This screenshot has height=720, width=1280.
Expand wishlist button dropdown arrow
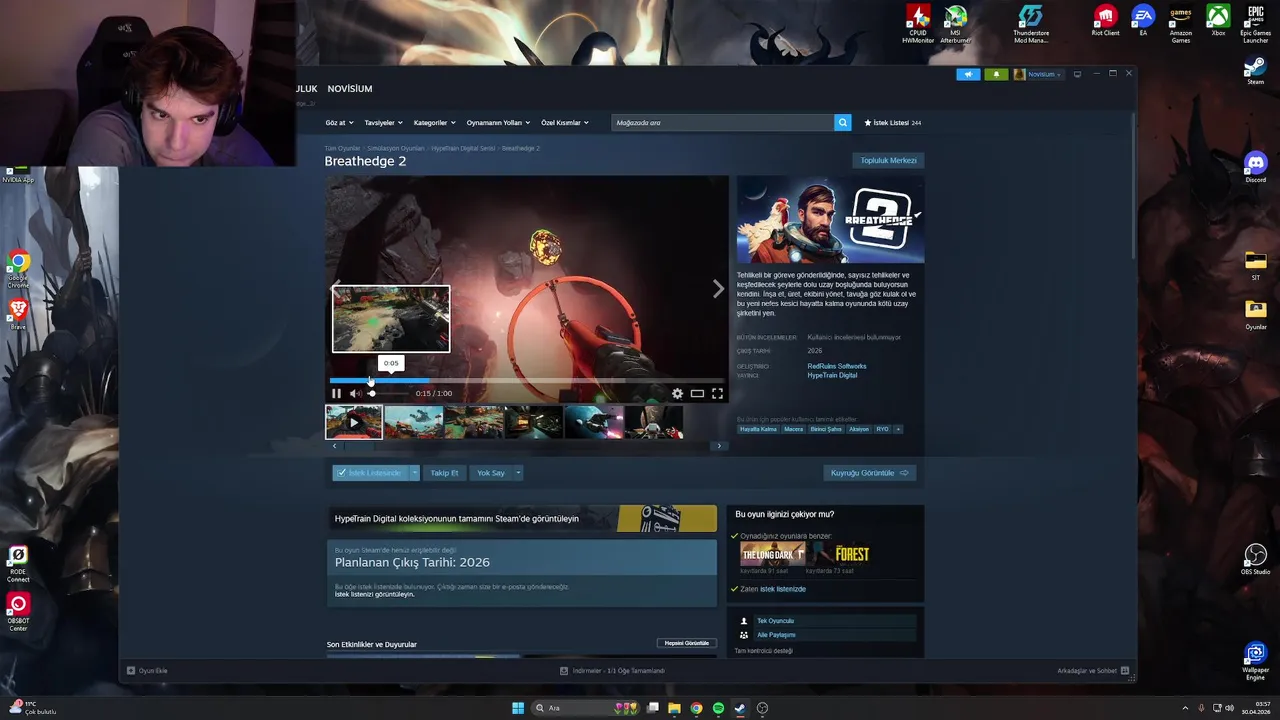pyautogui.click(x=415, y=473)
